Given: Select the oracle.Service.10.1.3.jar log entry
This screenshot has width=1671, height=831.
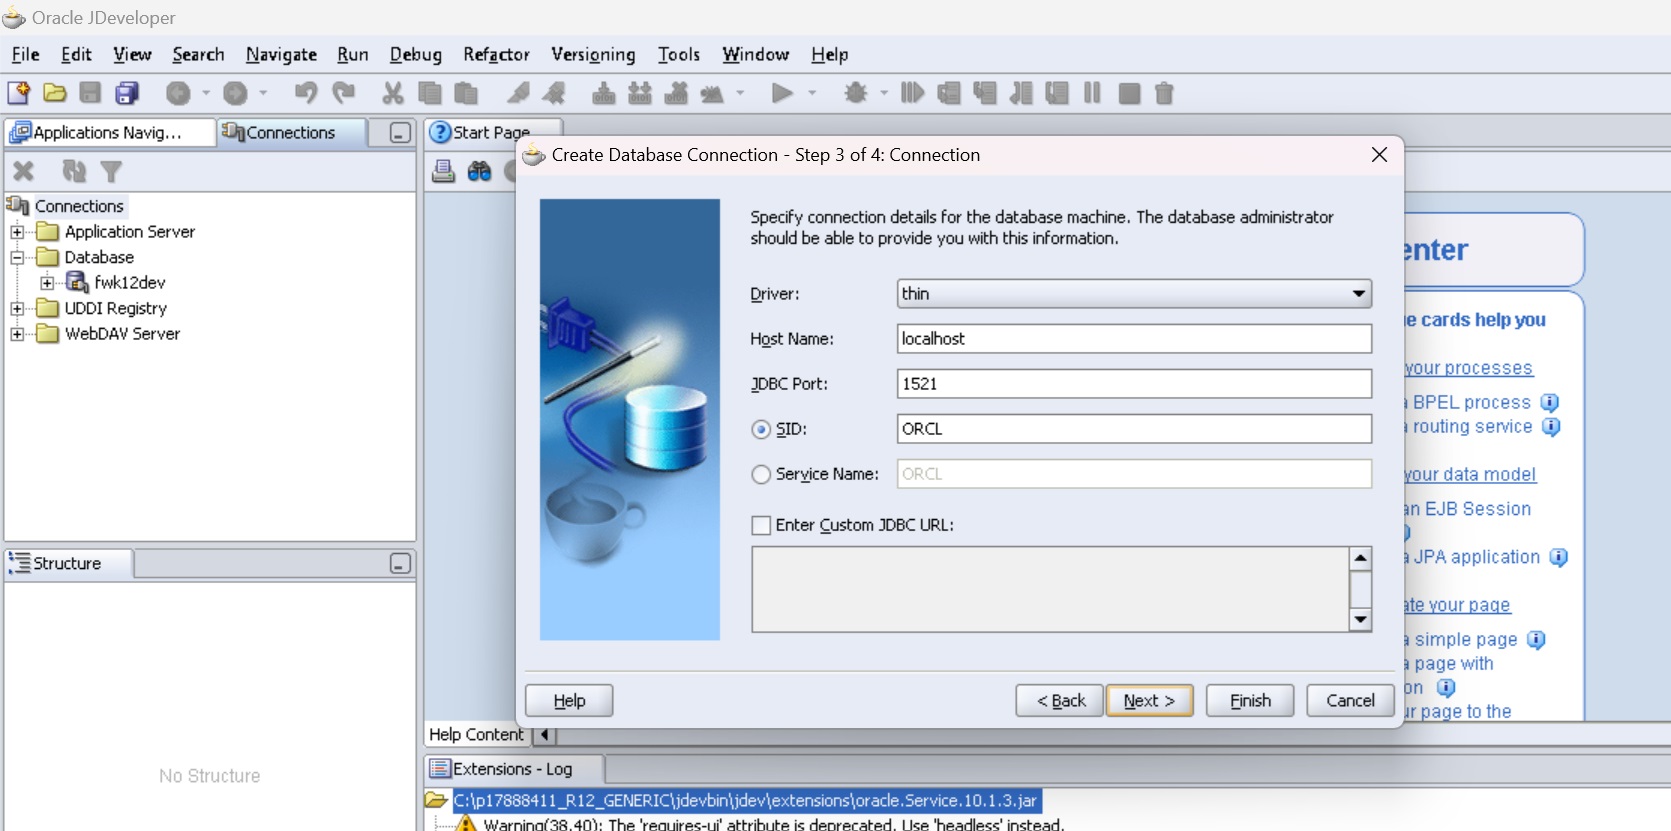Looking at the screenshot, I should click(745, 801).
